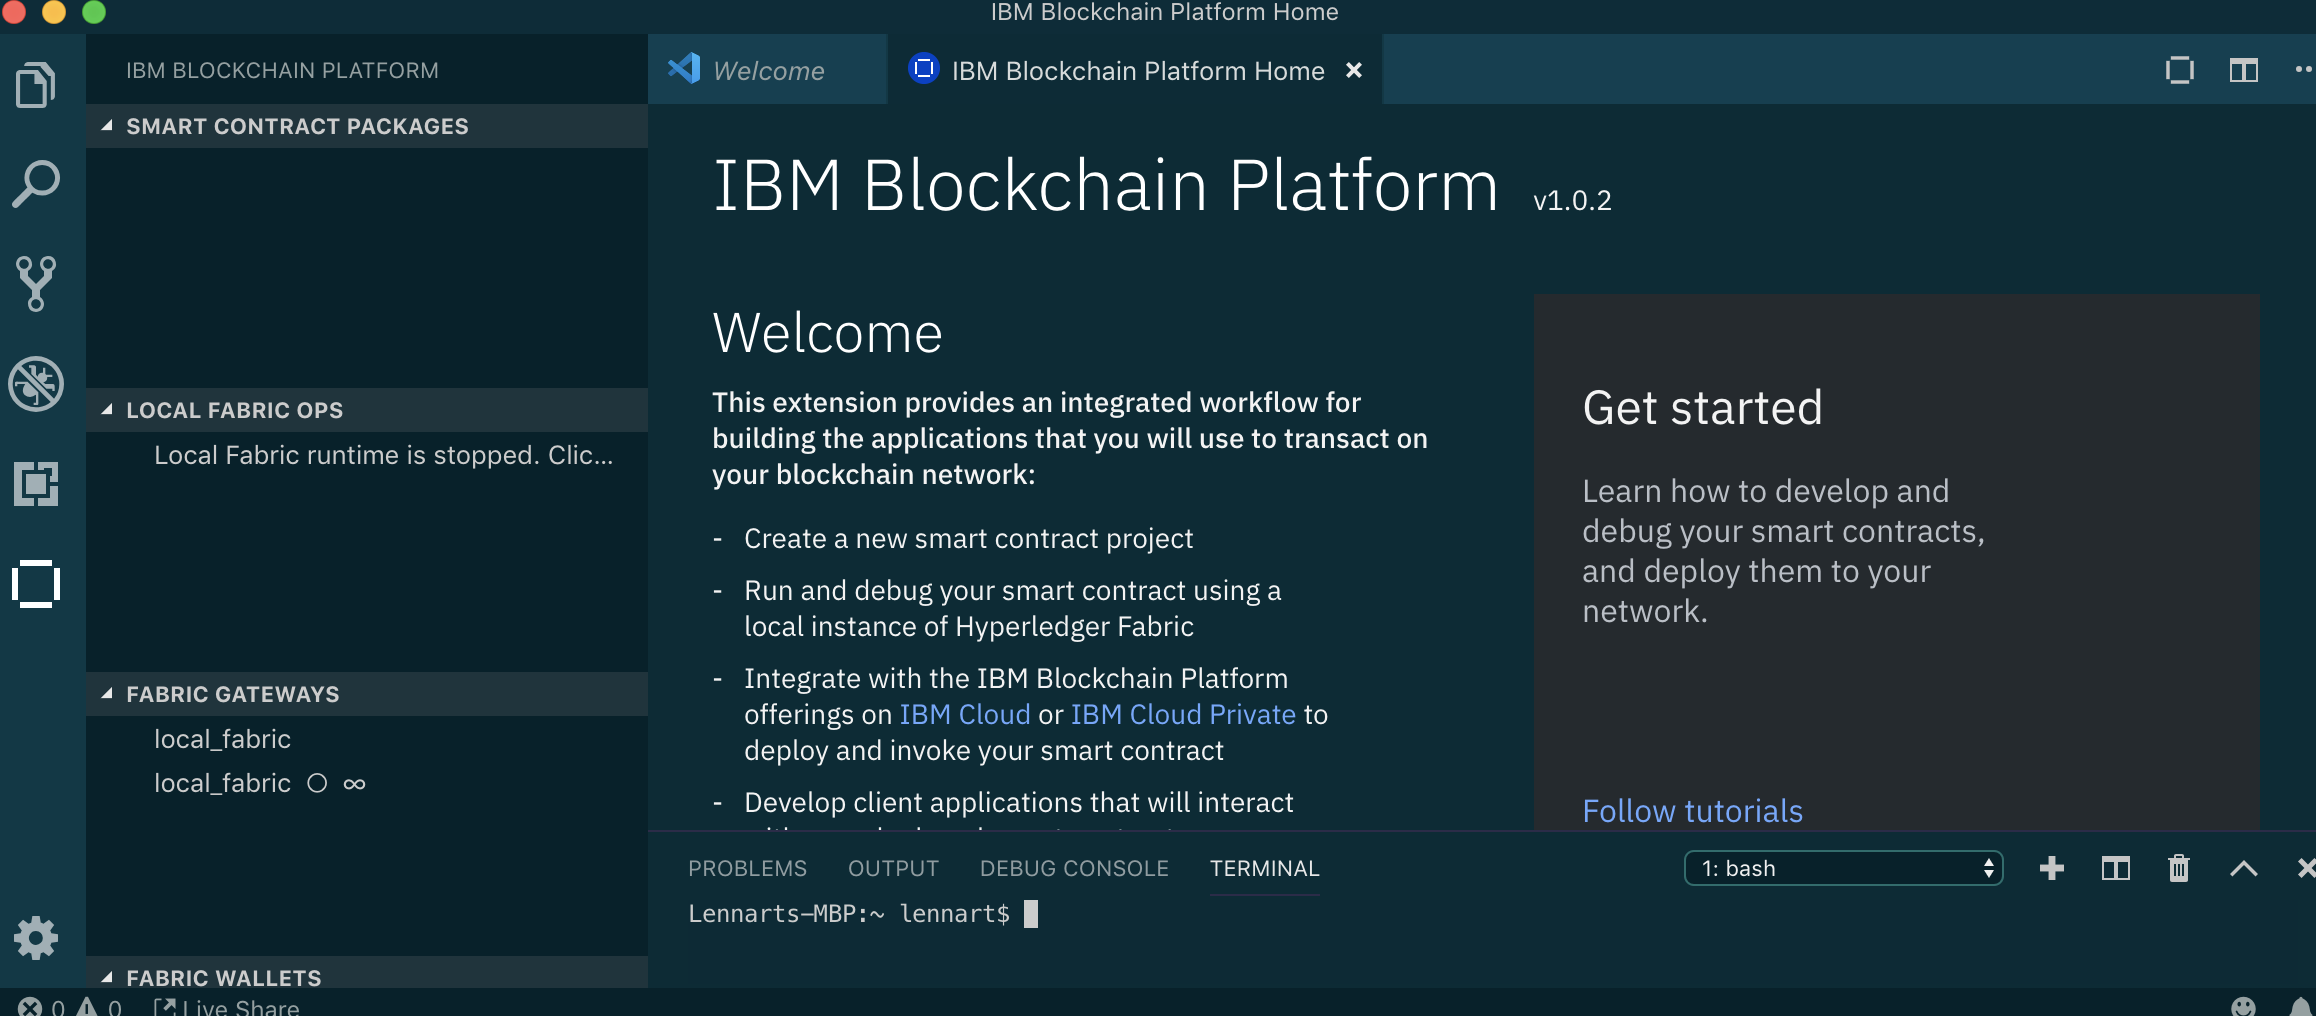Kill the terminal with trash icon
This screenshot has height=1016, width=2316.
pyautogui.click(x=2179, y=868)
